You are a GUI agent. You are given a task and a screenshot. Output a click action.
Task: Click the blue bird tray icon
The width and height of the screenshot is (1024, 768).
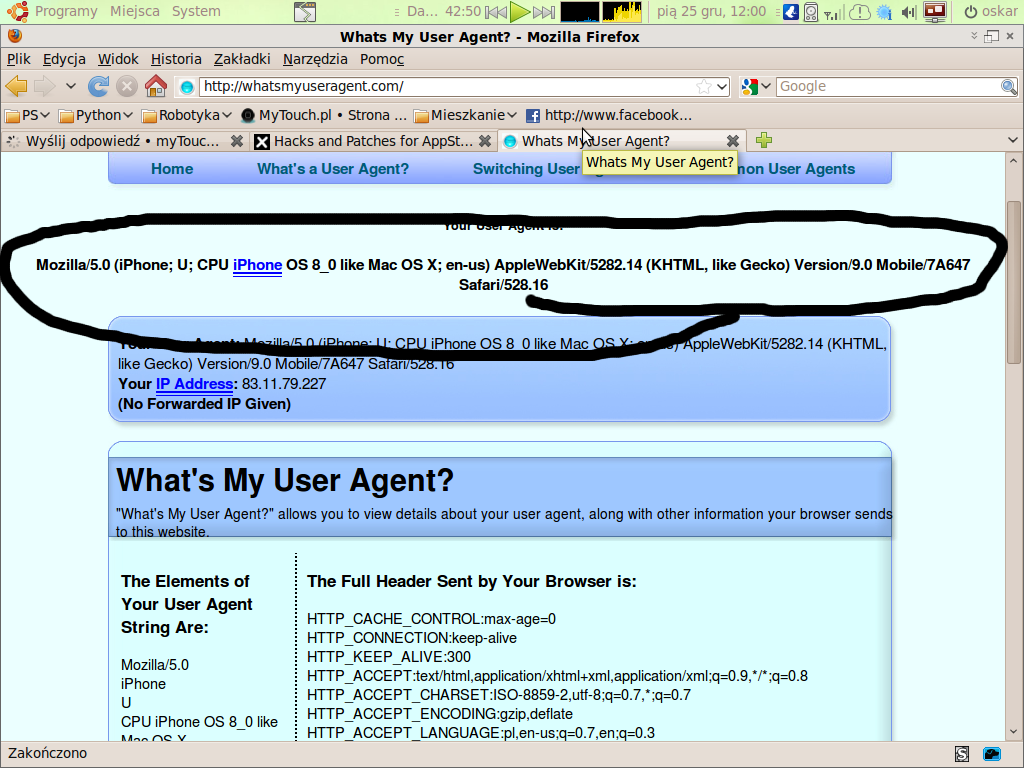(791, 12)
